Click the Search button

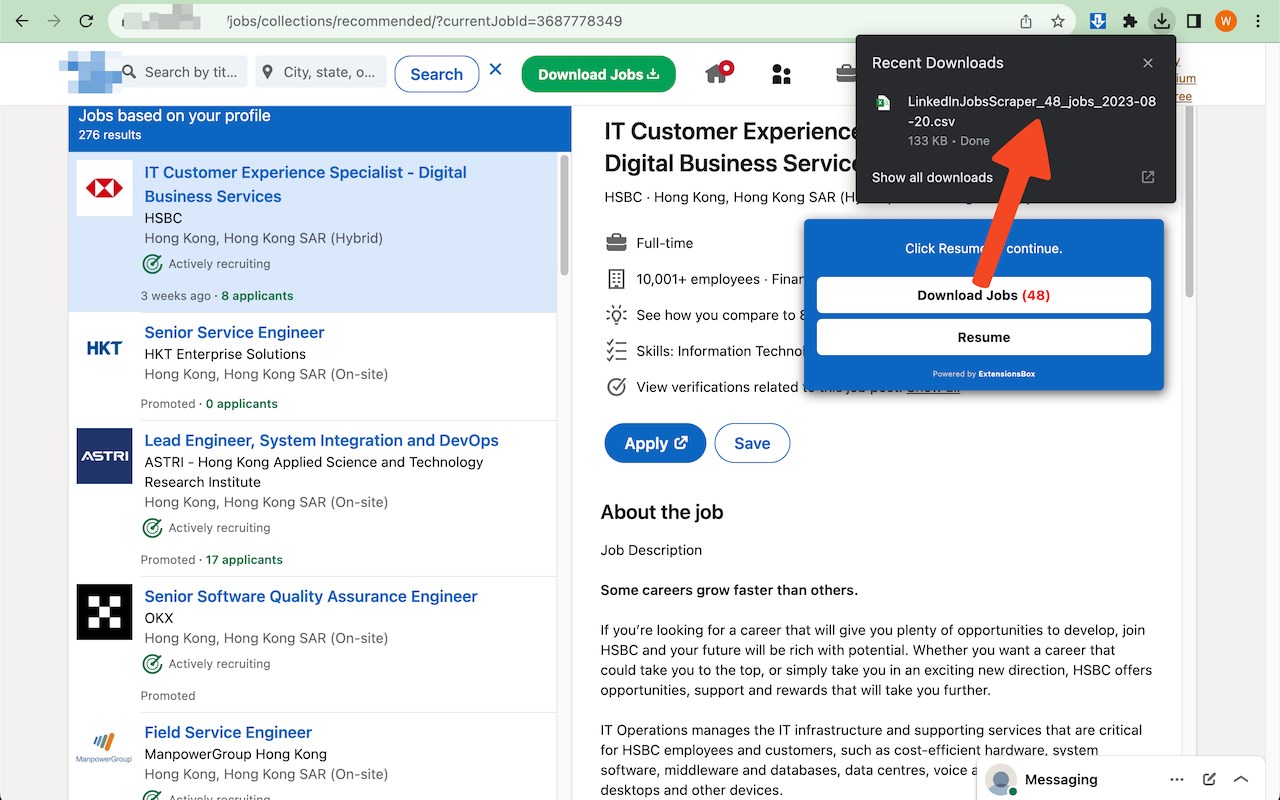point(436,74)
